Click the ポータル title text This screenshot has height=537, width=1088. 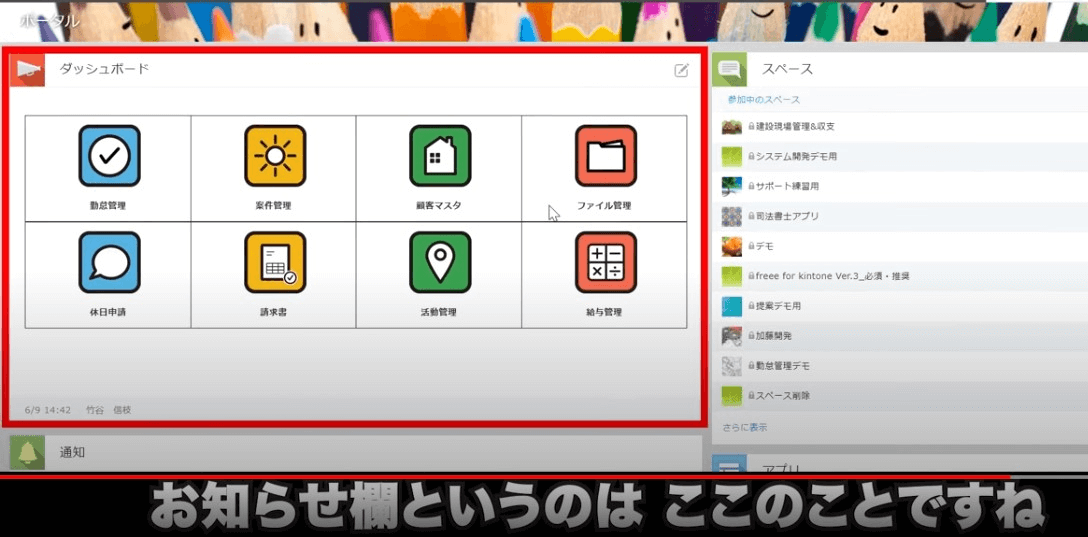point(49,22)
